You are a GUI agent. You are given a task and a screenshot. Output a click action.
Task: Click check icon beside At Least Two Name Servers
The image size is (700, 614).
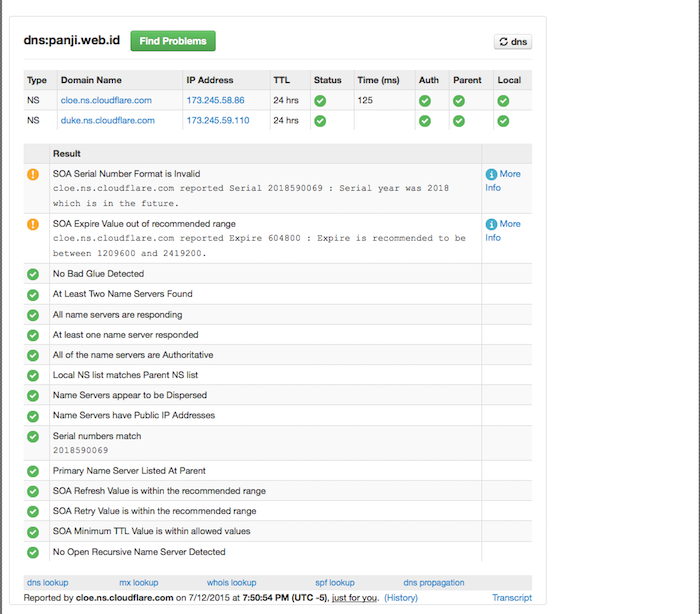tap(33, 295)
